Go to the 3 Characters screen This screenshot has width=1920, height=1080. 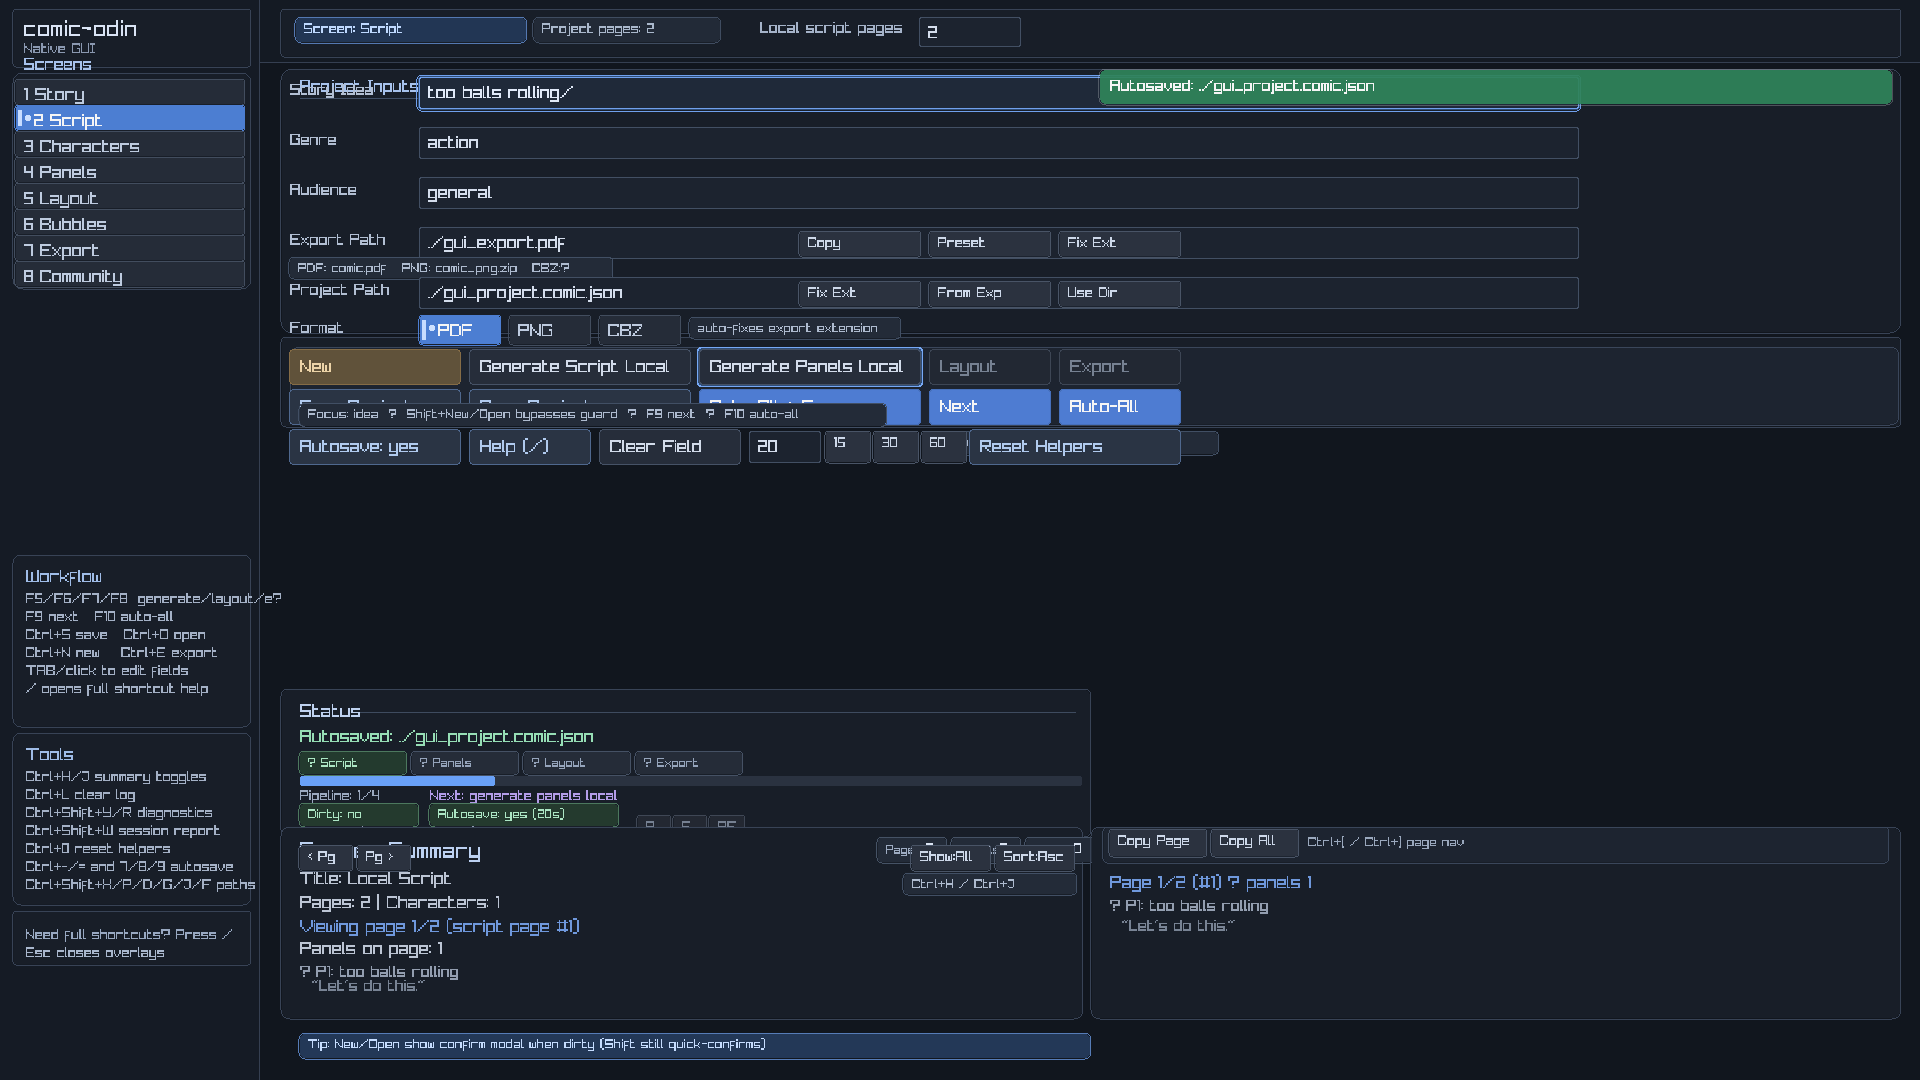(x=130, y=146)
